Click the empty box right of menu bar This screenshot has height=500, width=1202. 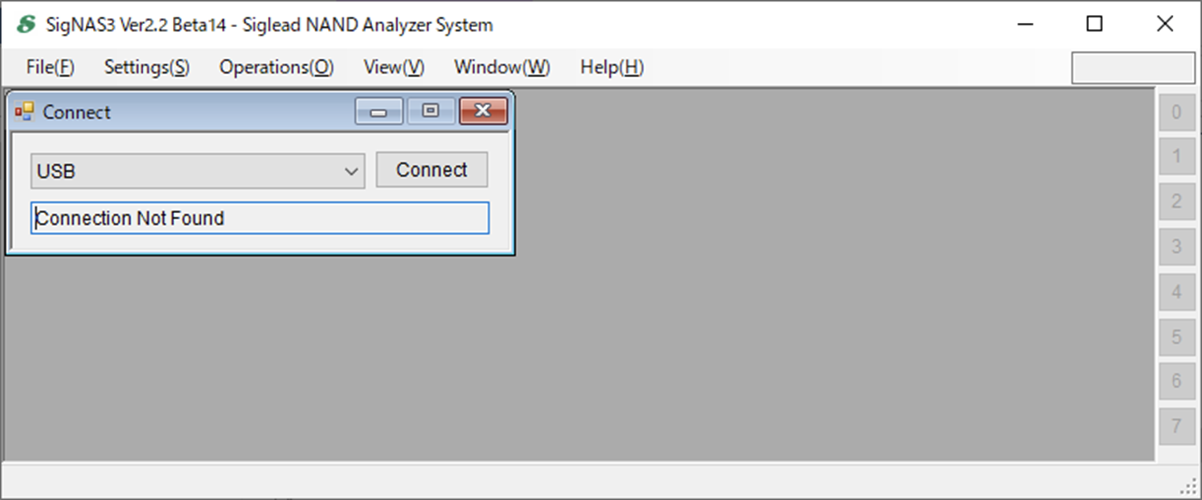tap(1132, 68)
